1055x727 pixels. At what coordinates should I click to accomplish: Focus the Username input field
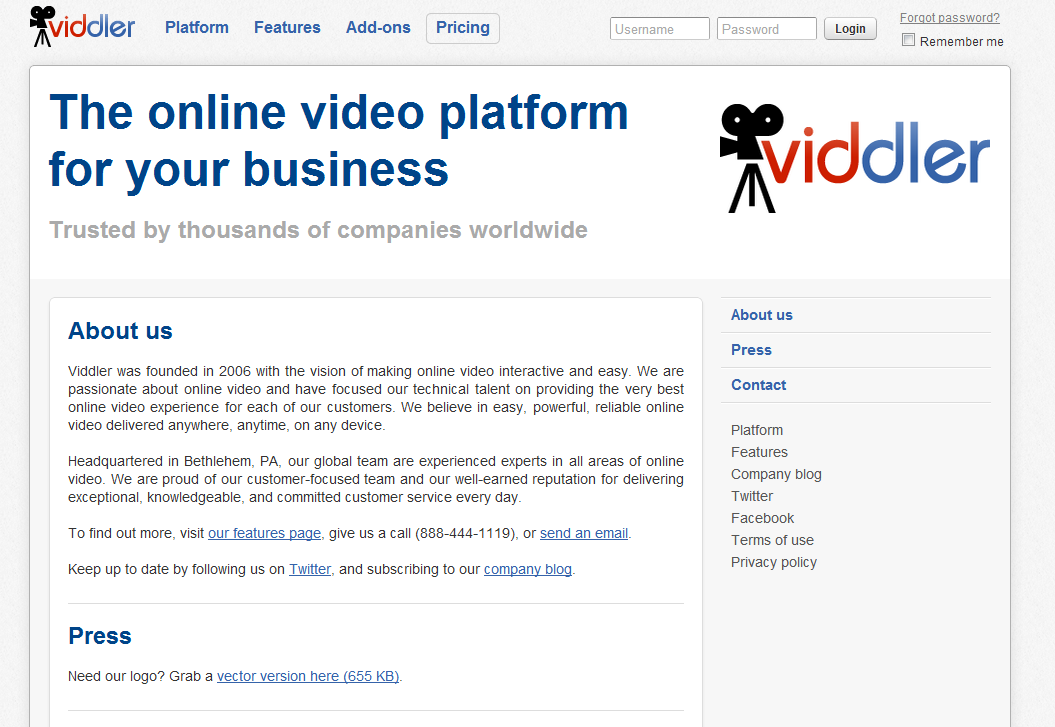tap(659, 29)
